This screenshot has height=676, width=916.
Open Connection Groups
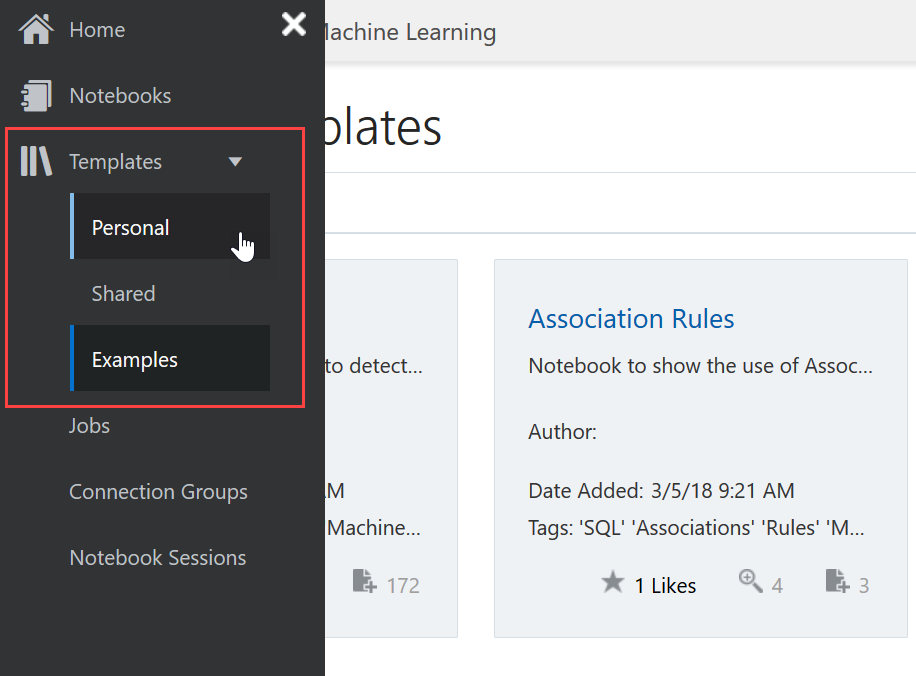click(158, 492)
